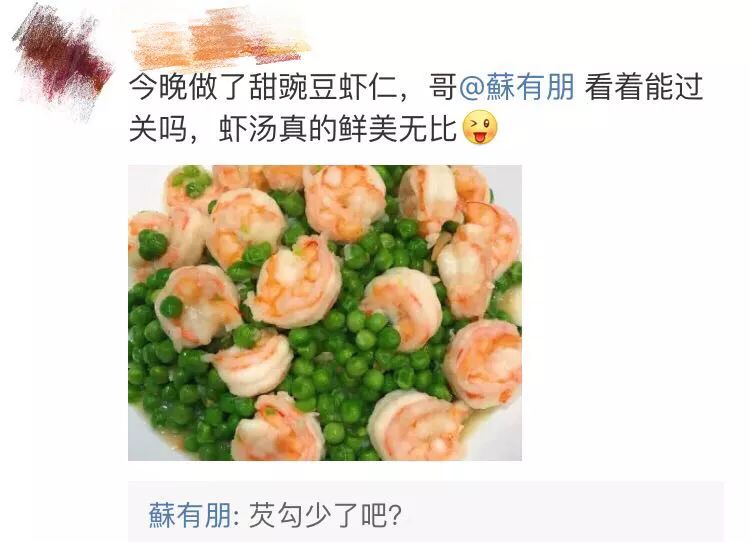Viewport: 750px width, 542px height.
Task: Click the word 虾仁 before the comma
Action: (x=367, y=87)
